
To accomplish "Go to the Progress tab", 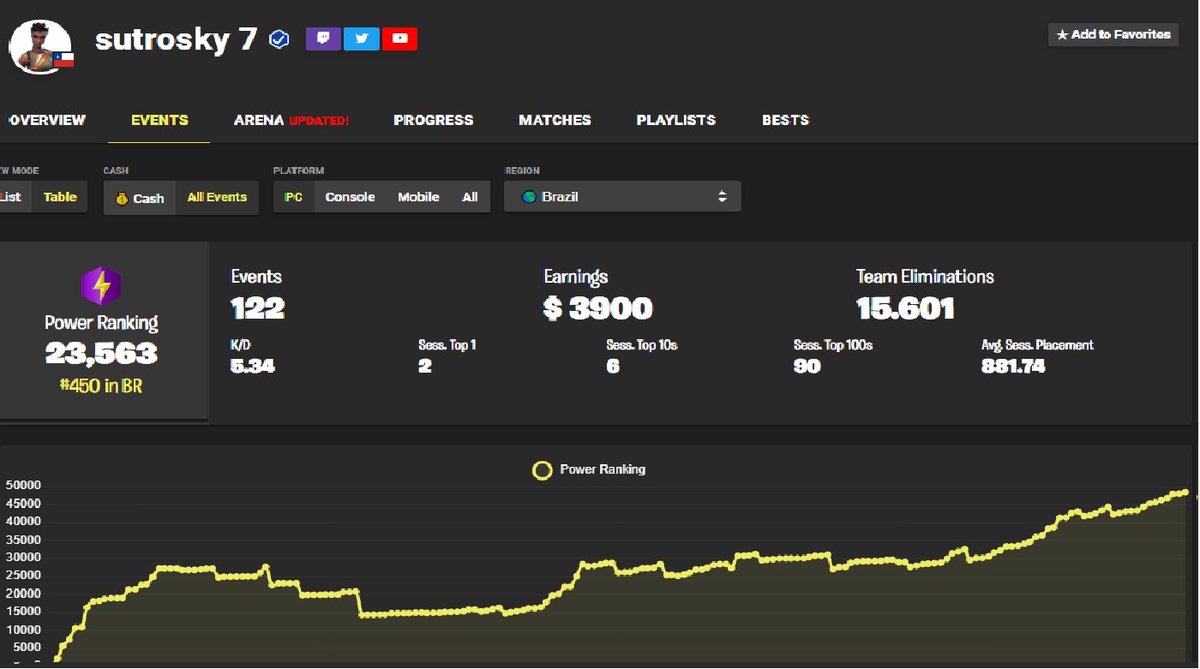I will click(433, 120).
